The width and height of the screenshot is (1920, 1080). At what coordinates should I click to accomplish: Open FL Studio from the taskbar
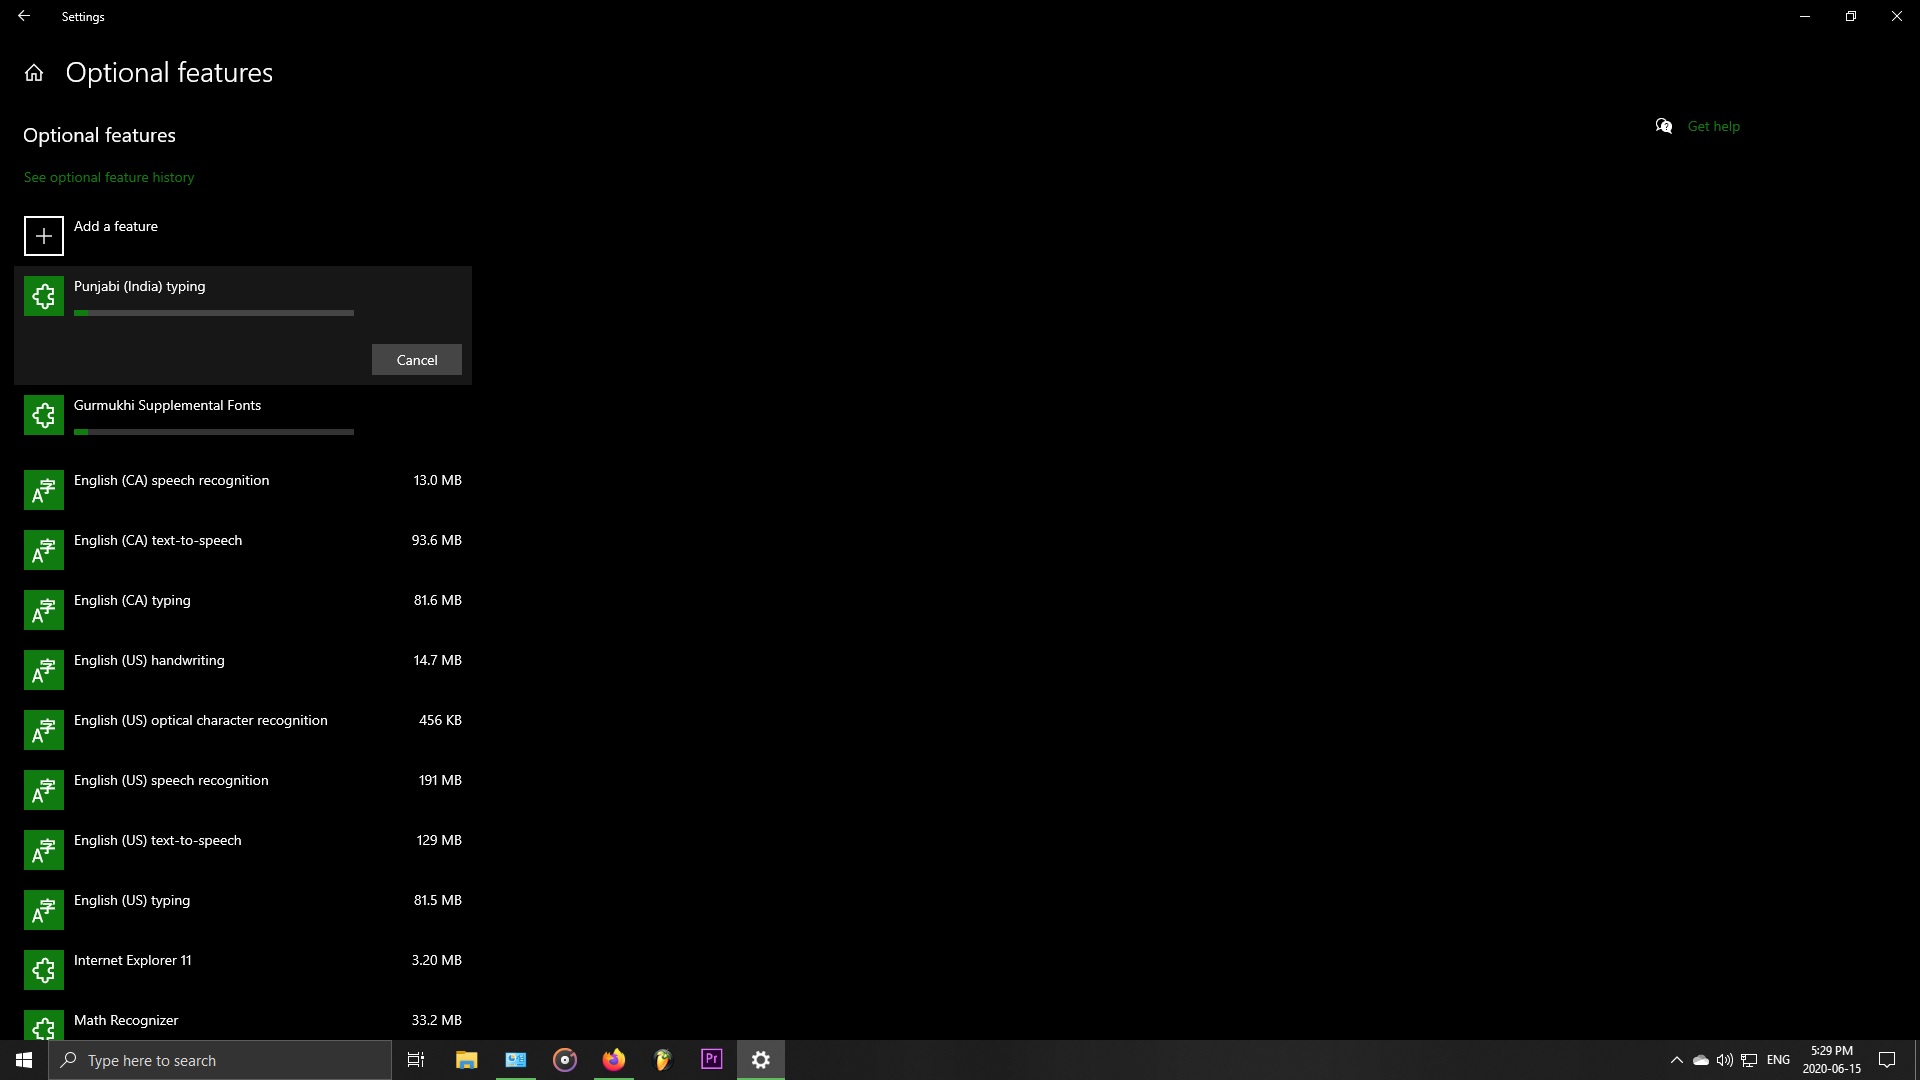[662, 1059]
